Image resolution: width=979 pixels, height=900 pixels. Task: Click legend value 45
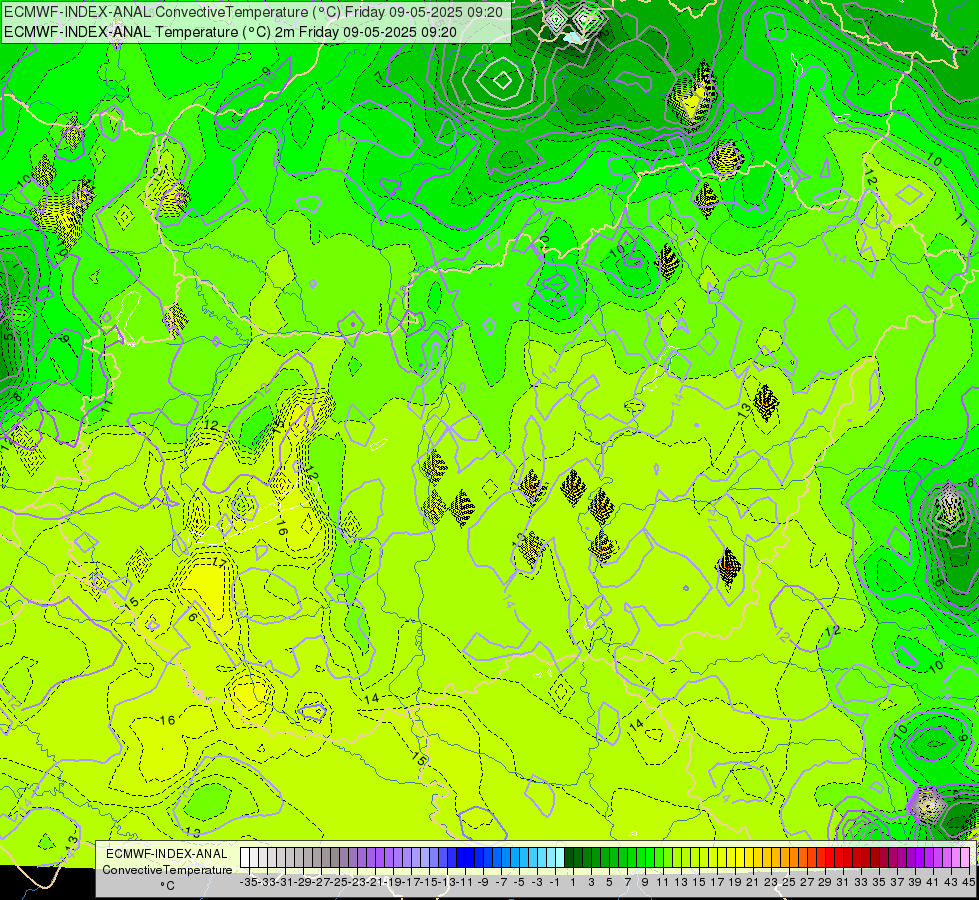coord(968,882)
